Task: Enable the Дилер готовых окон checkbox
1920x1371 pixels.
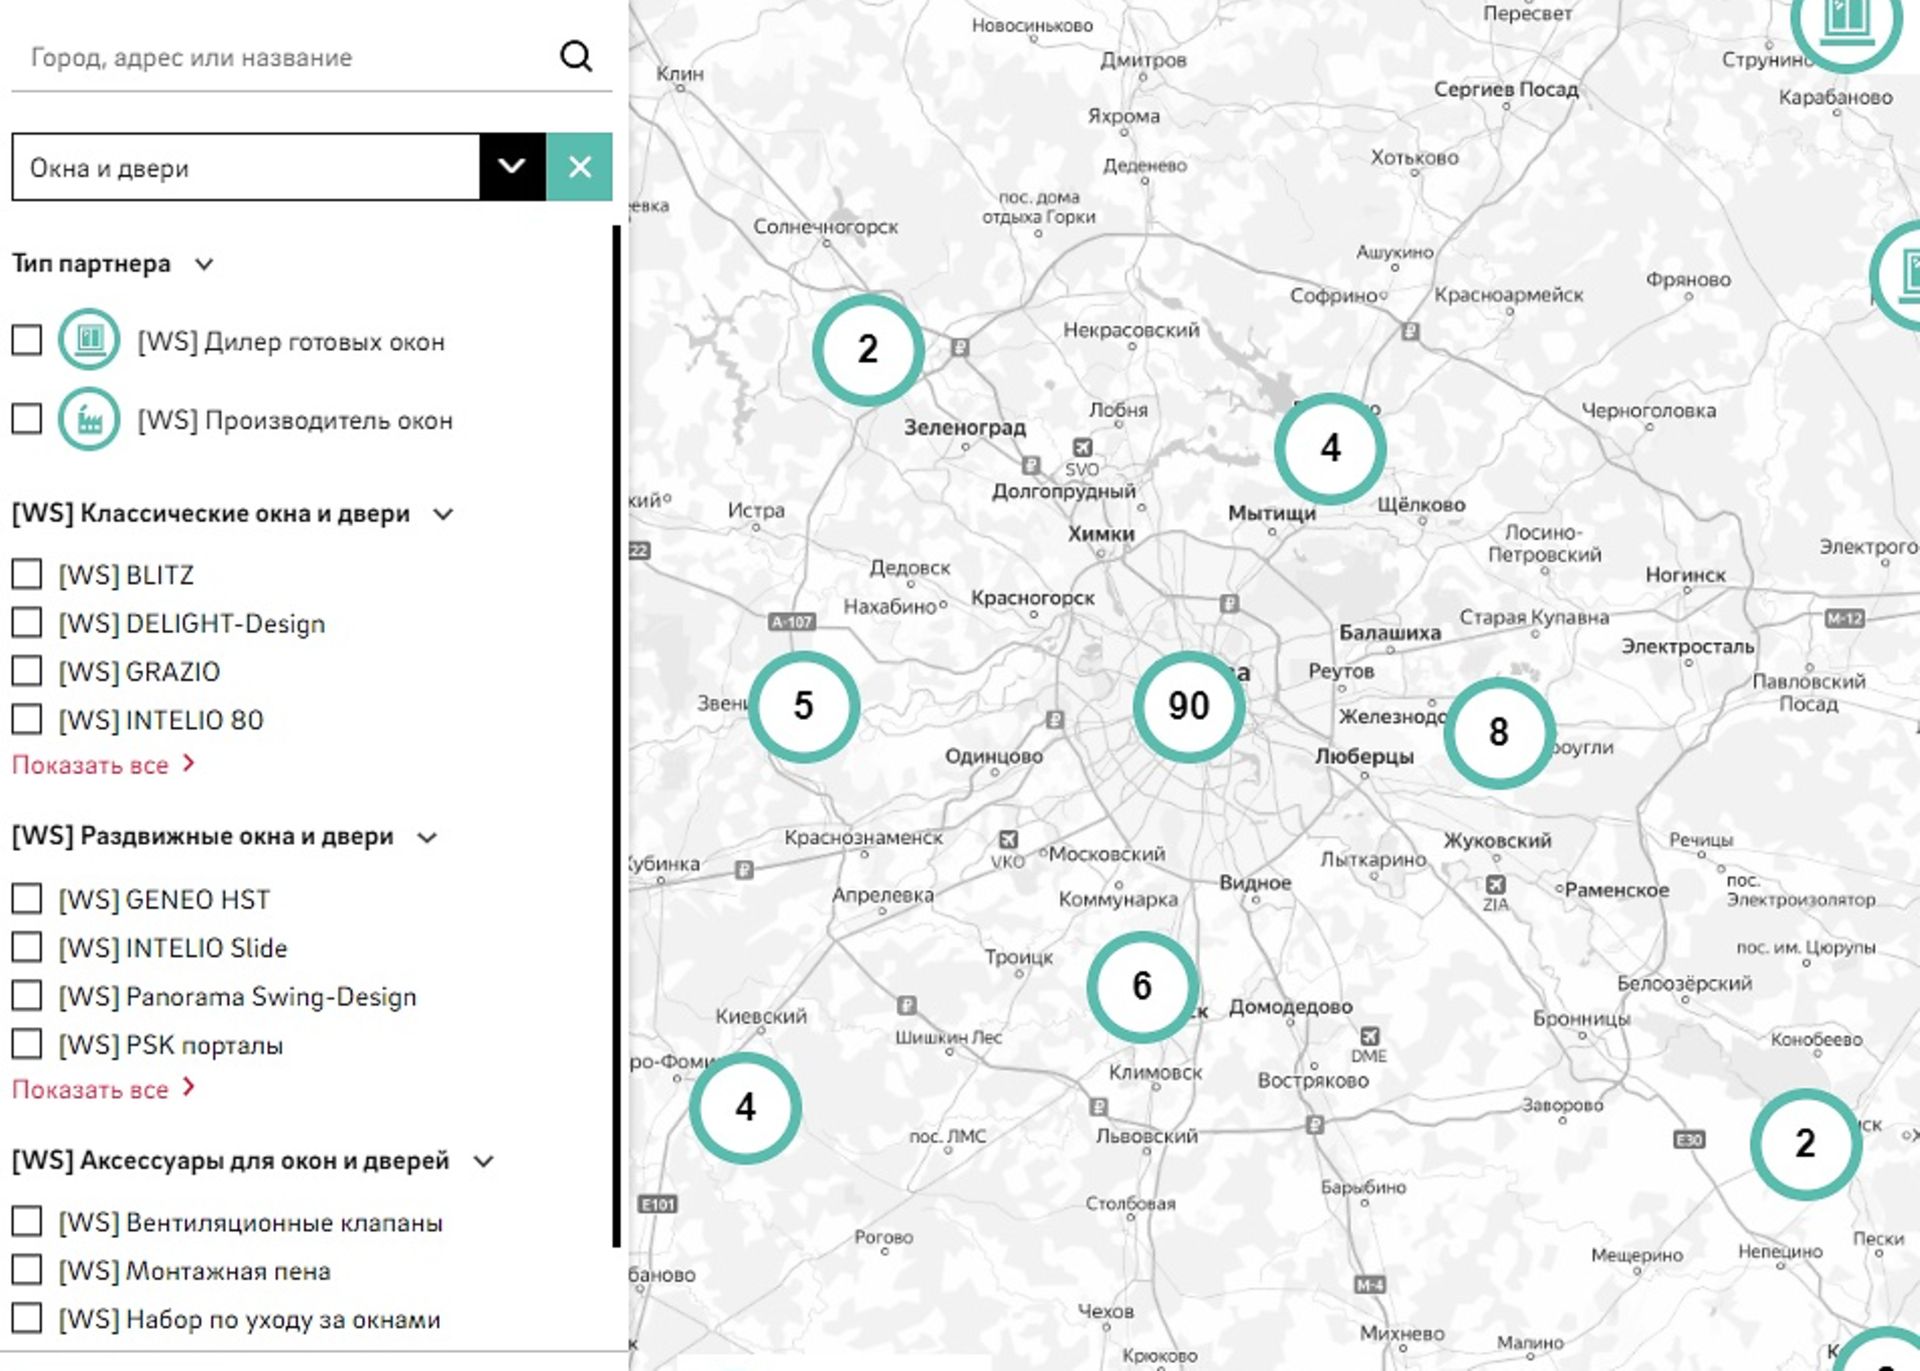Action: 27,340
